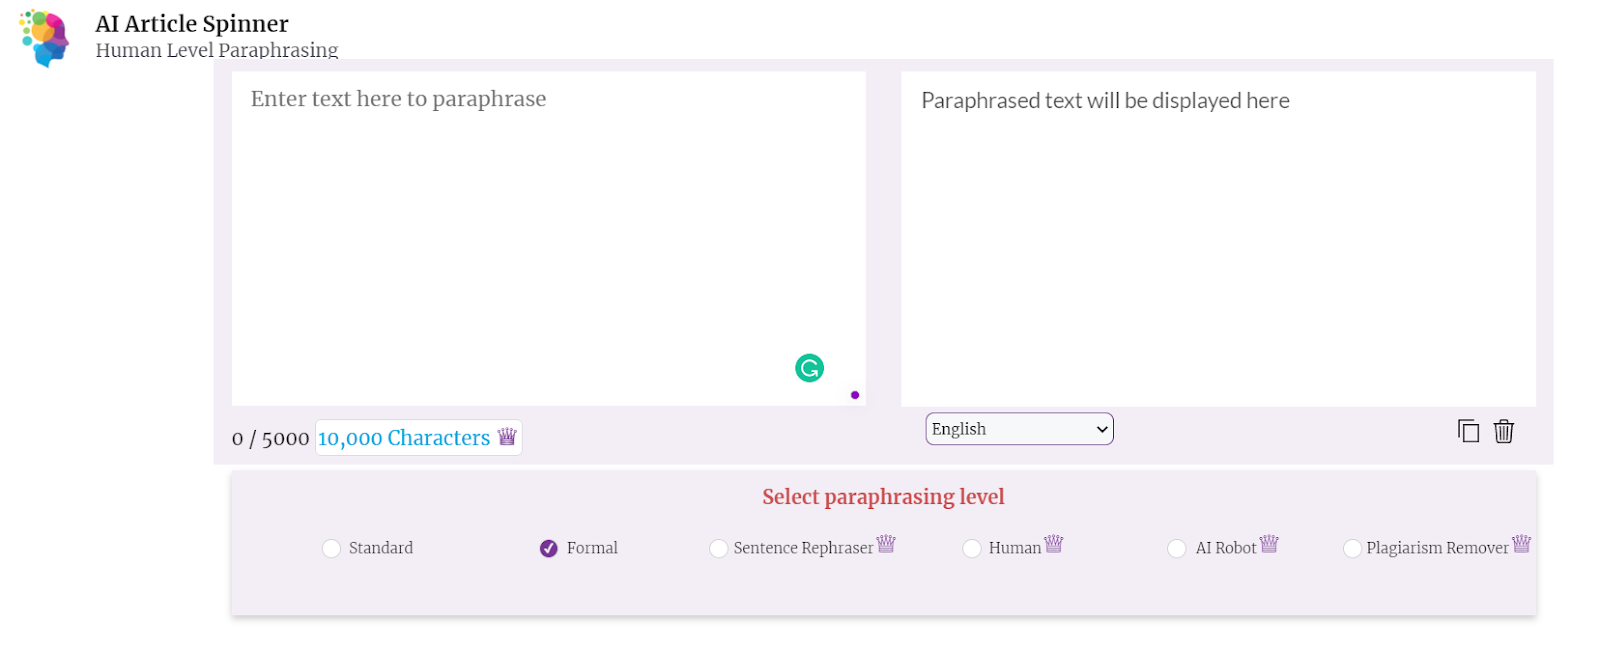Click the crown icon next to AI Robot
This screenshot has width=1600, height=651.
point(1269,543)
